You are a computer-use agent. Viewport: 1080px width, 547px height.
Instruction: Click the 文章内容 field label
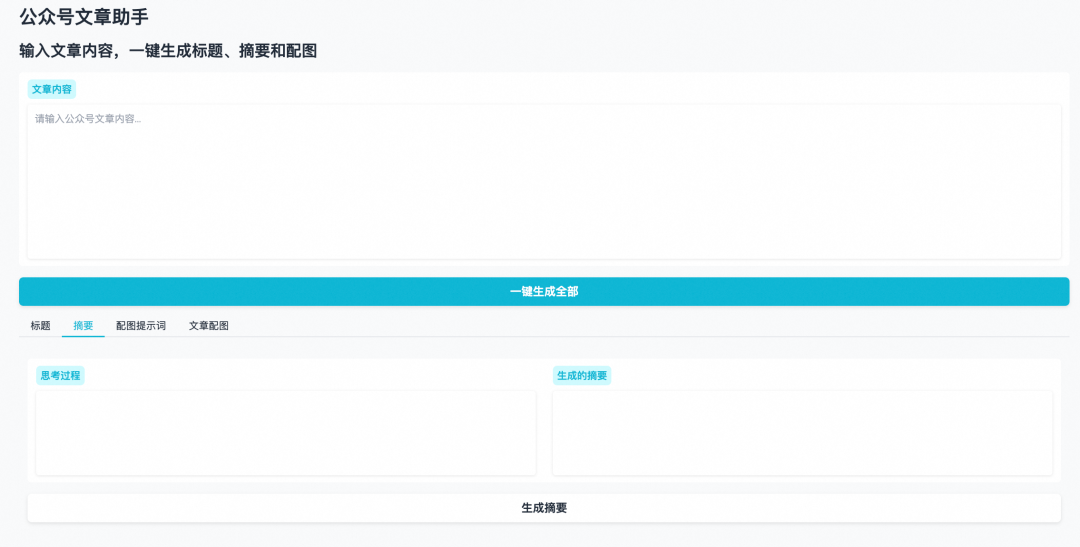[52, 89]
